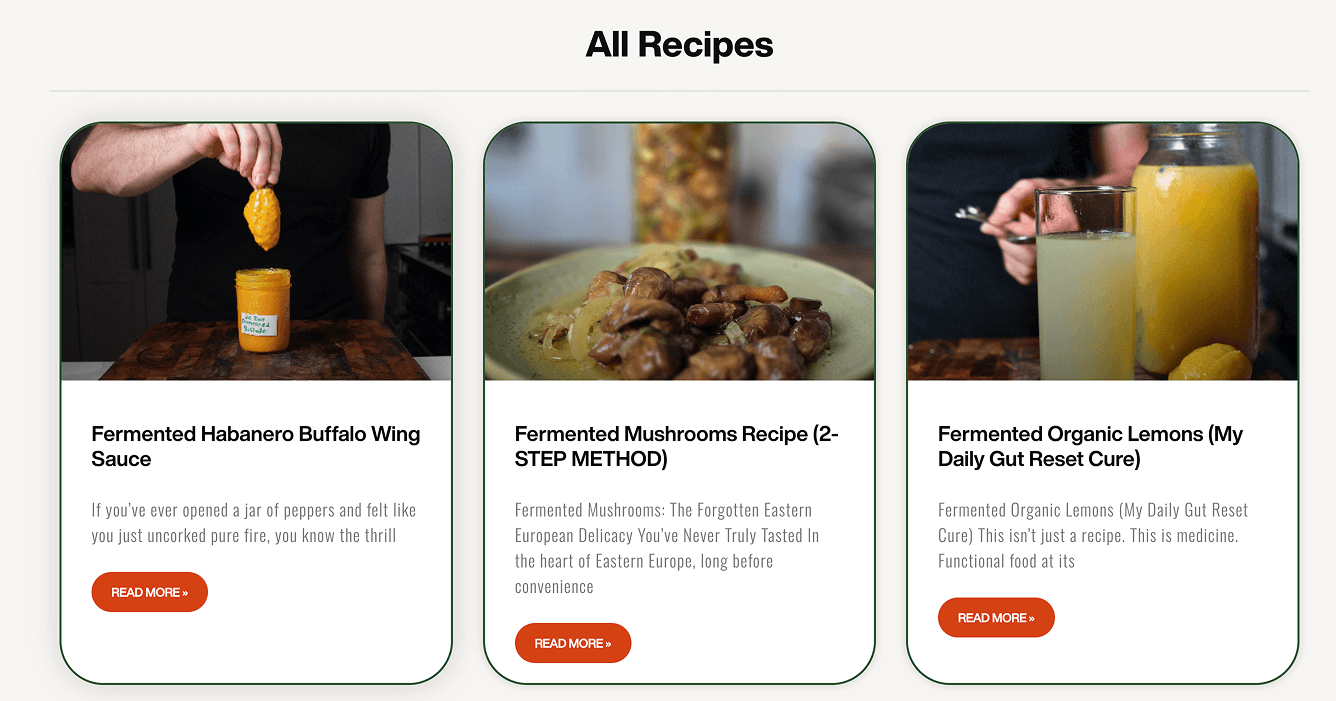This screenshot has height=701, width=1336.
Task: Click the arrow icon inside the lemons READ MORE button
Action: click(x=1029, y=618)
